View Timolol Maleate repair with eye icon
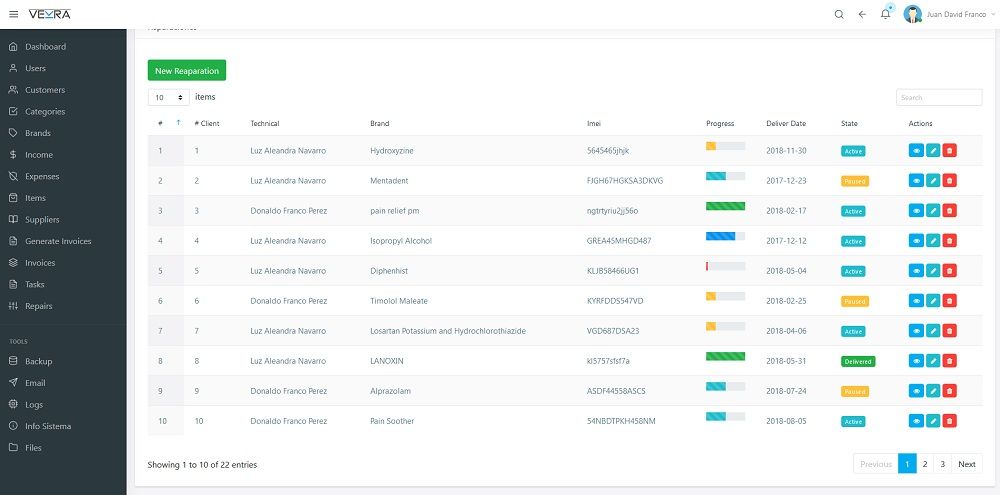 [916, 300]
